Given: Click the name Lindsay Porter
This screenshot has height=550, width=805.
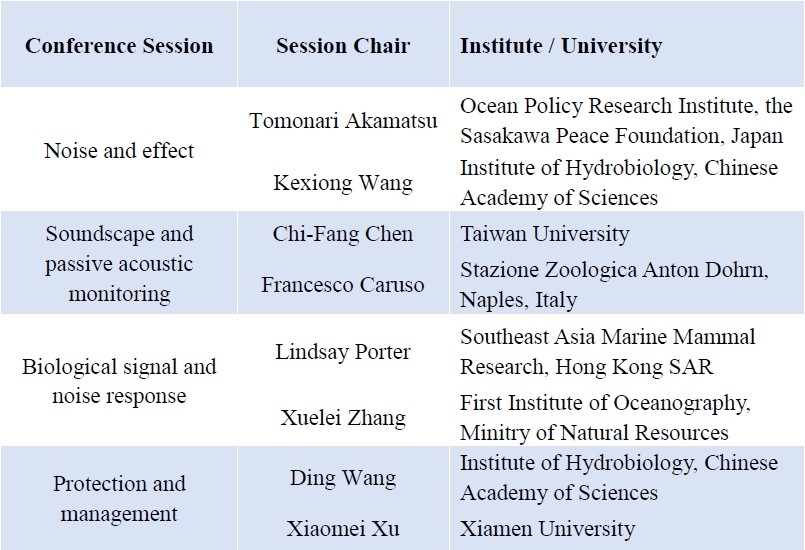Looking at the screenshot, I should click(343, 352).
